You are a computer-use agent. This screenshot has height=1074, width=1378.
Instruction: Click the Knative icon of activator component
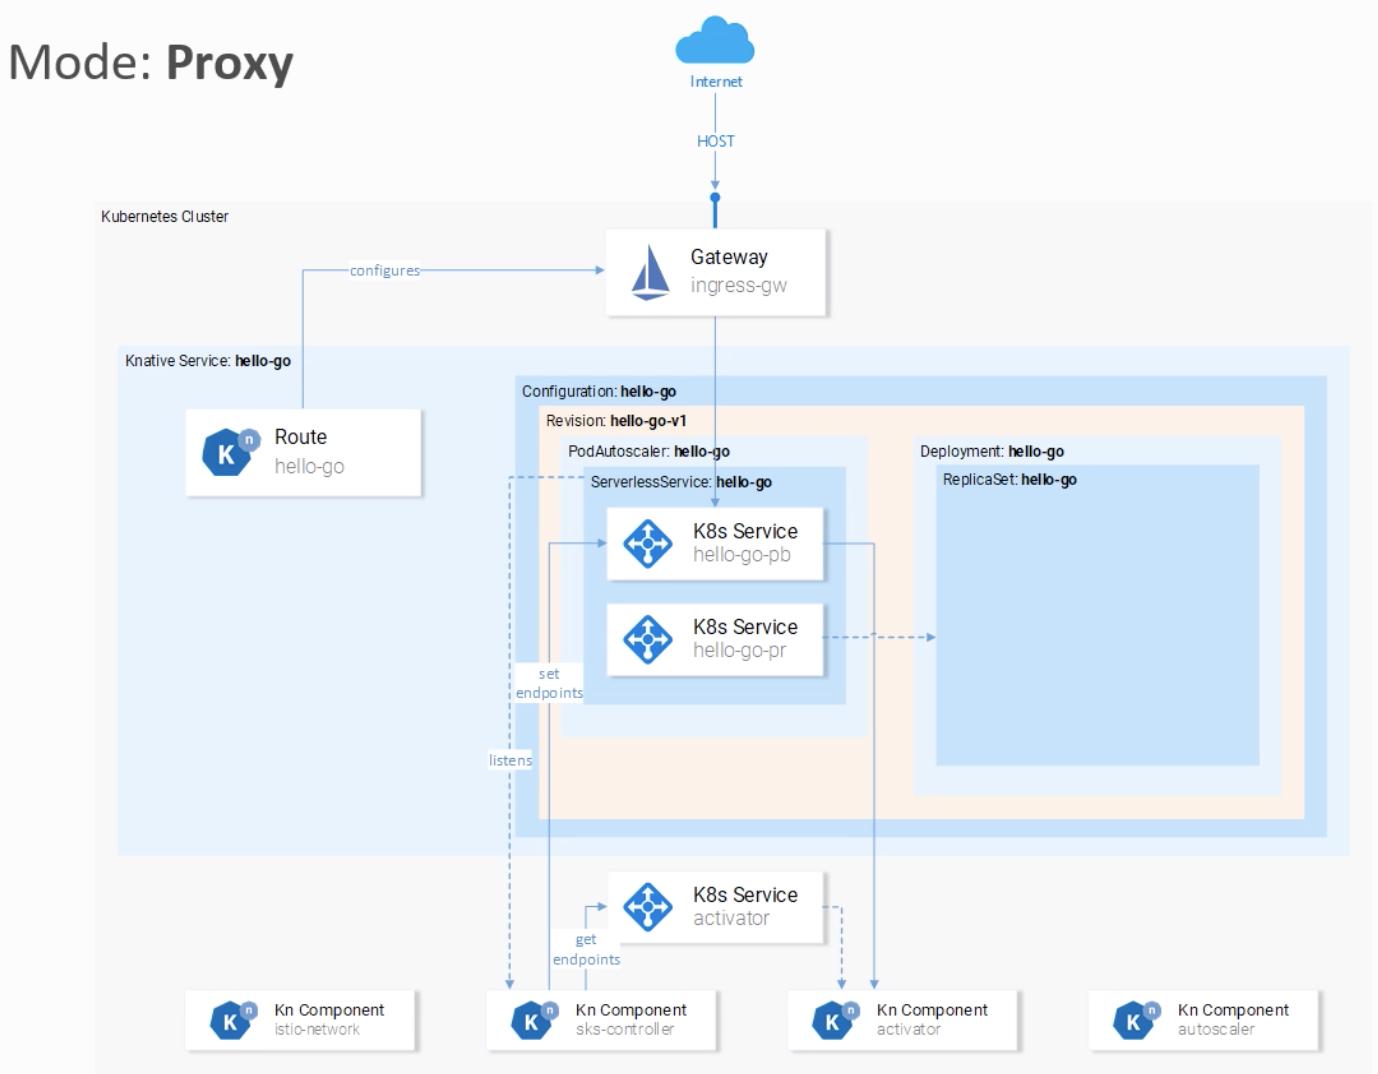click(x=836, y=1019)
